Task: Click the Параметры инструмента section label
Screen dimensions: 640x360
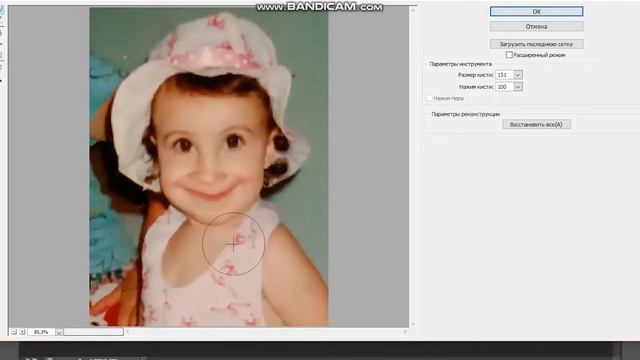Action: click(x=460, y=64)
